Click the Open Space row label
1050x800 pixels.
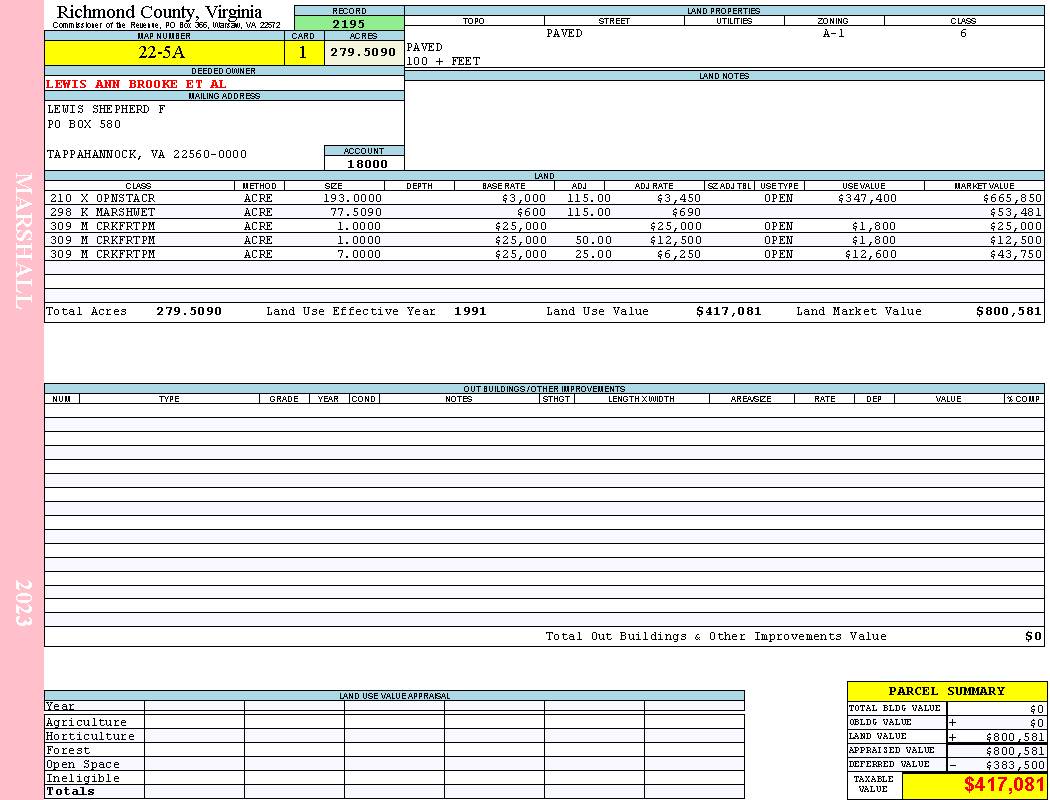click(82, 765)
